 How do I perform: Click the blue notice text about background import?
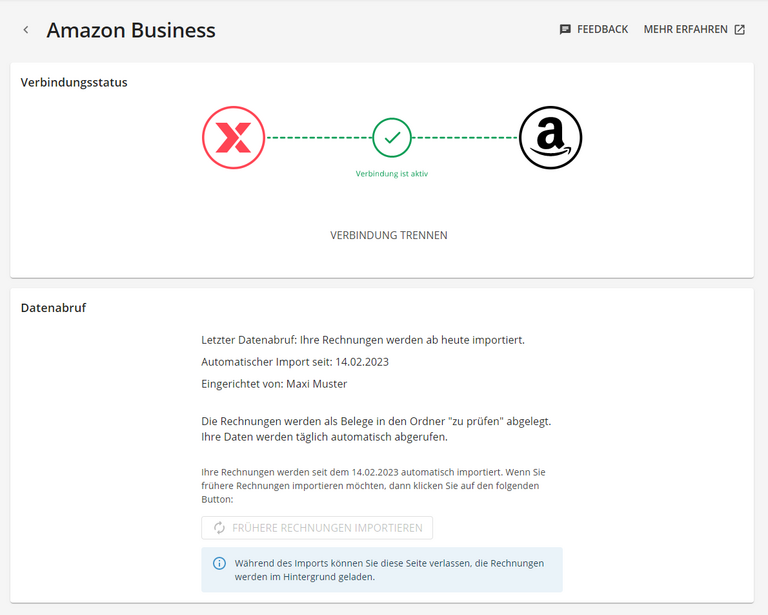coord(390,570)
